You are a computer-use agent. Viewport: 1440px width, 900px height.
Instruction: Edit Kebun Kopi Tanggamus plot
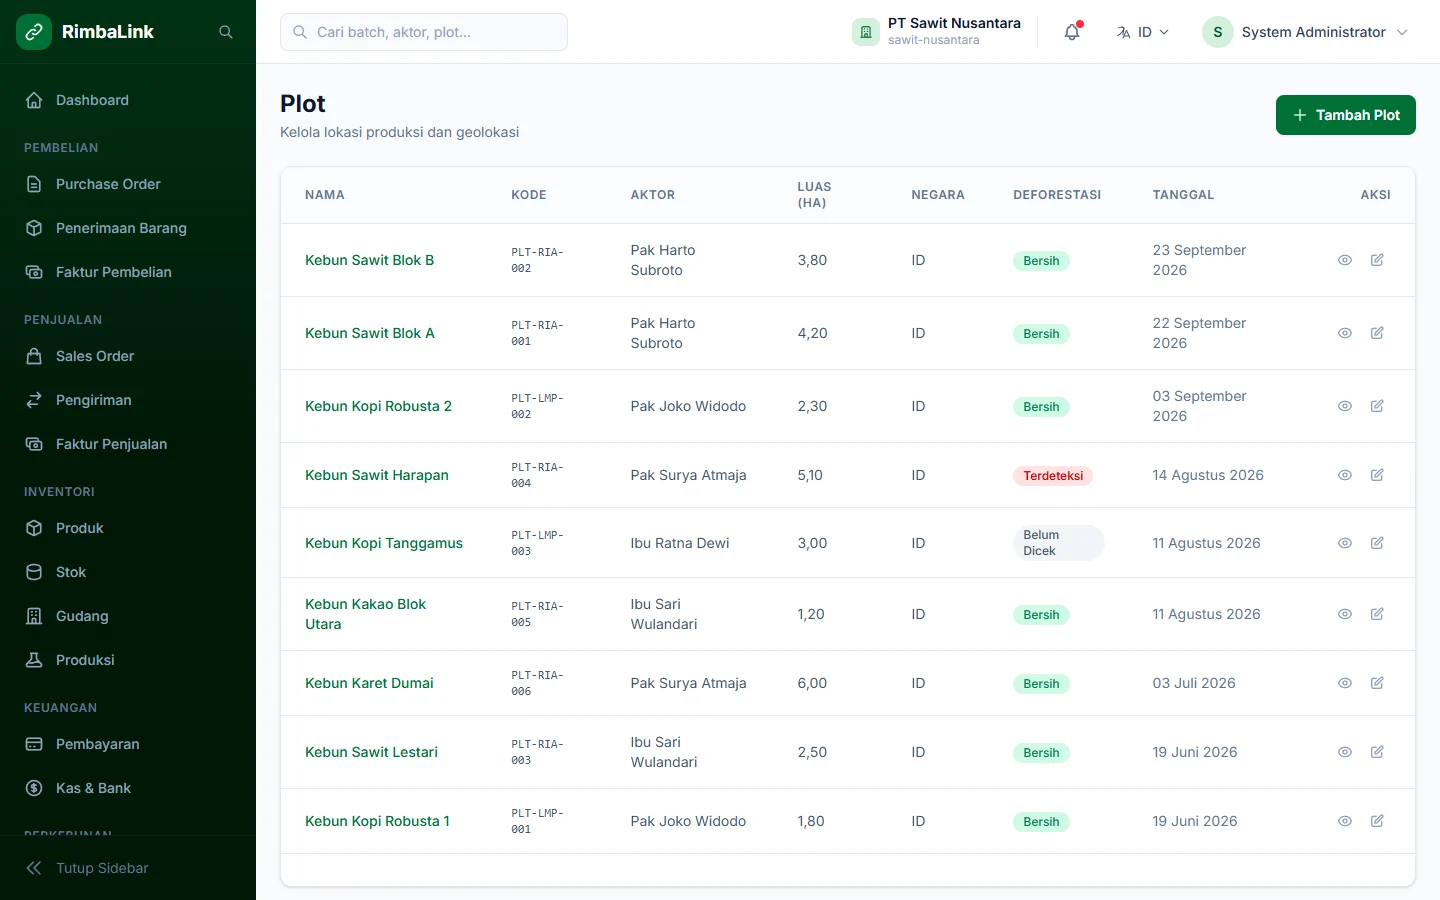pos(1377,543)
